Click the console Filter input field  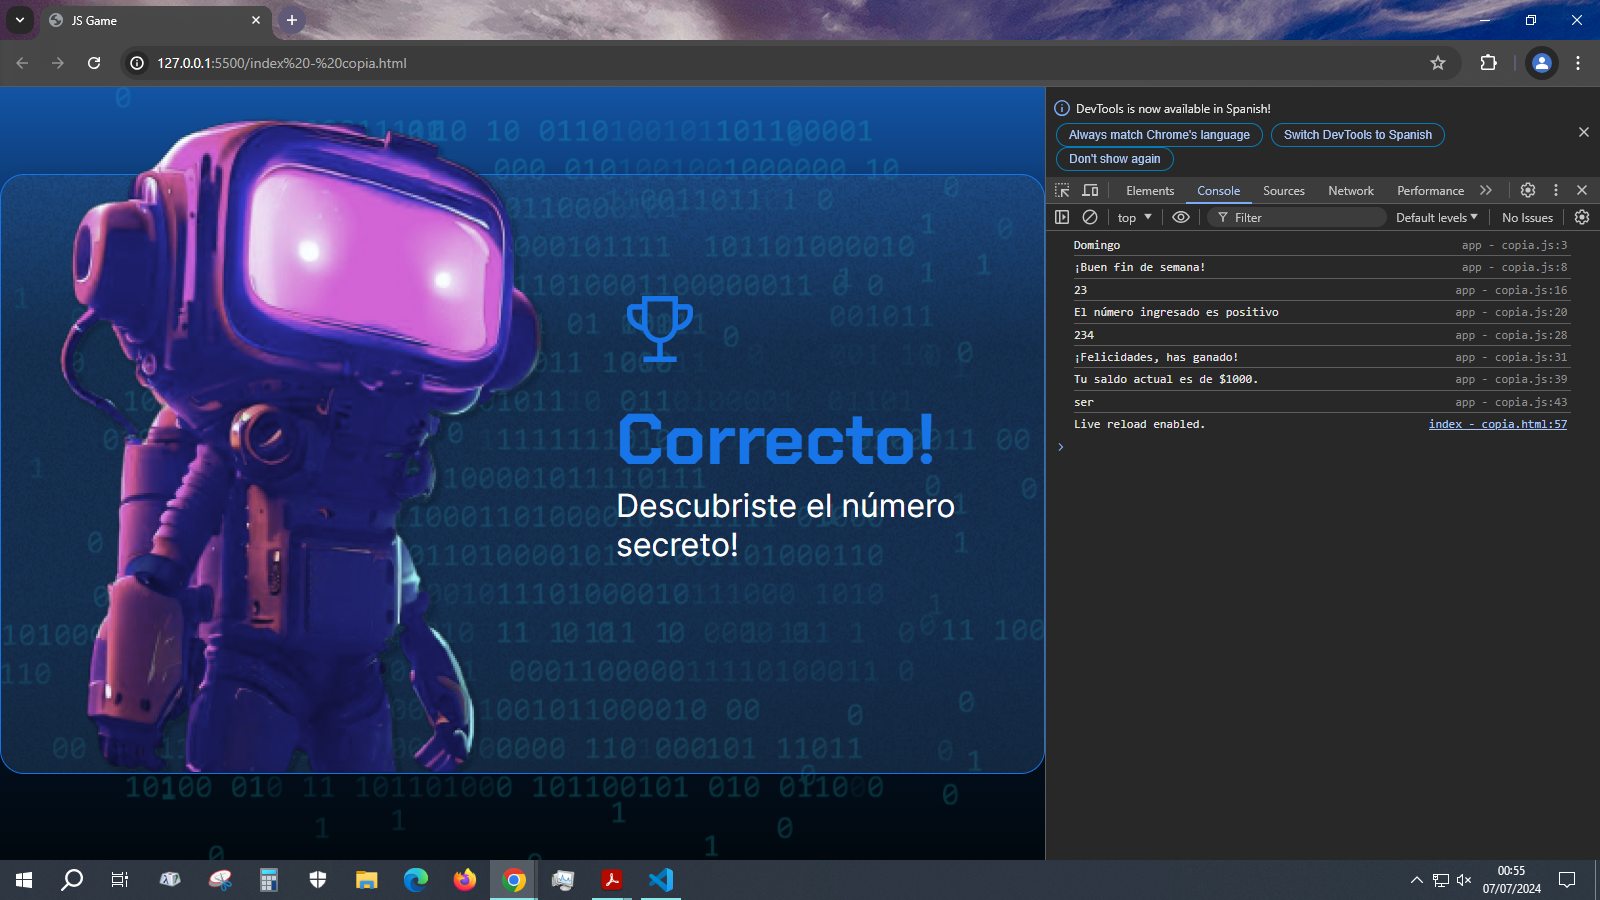(x=1297, y=217)
